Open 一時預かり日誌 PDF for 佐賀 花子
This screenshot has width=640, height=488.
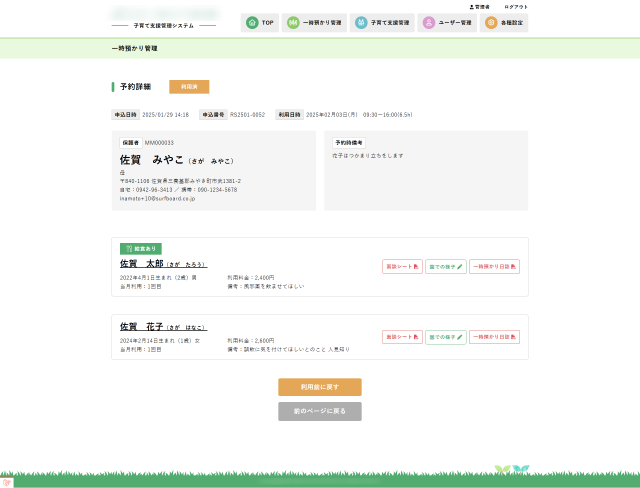[x=494, y=337]
